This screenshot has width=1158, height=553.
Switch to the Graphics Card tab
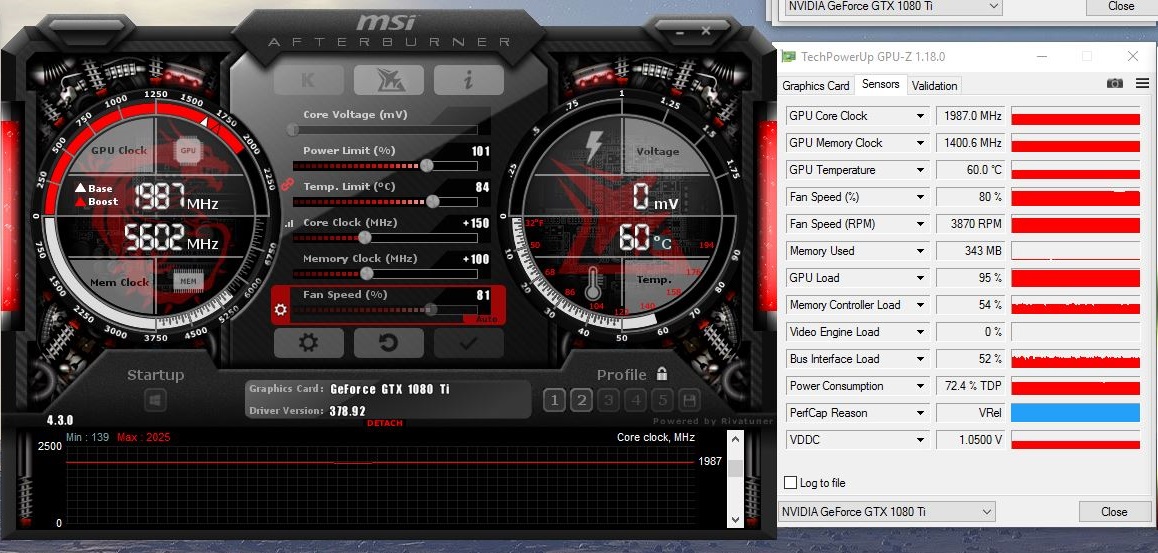[x=816, y=86]
